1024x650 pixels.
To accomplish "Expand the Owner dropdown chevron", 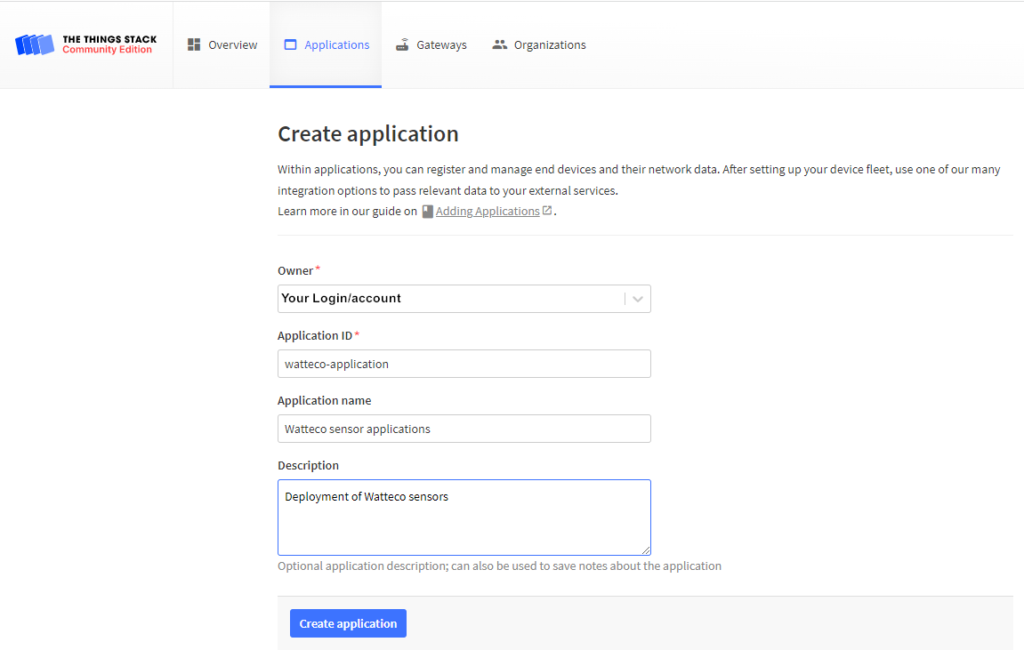I will (638, 299).
